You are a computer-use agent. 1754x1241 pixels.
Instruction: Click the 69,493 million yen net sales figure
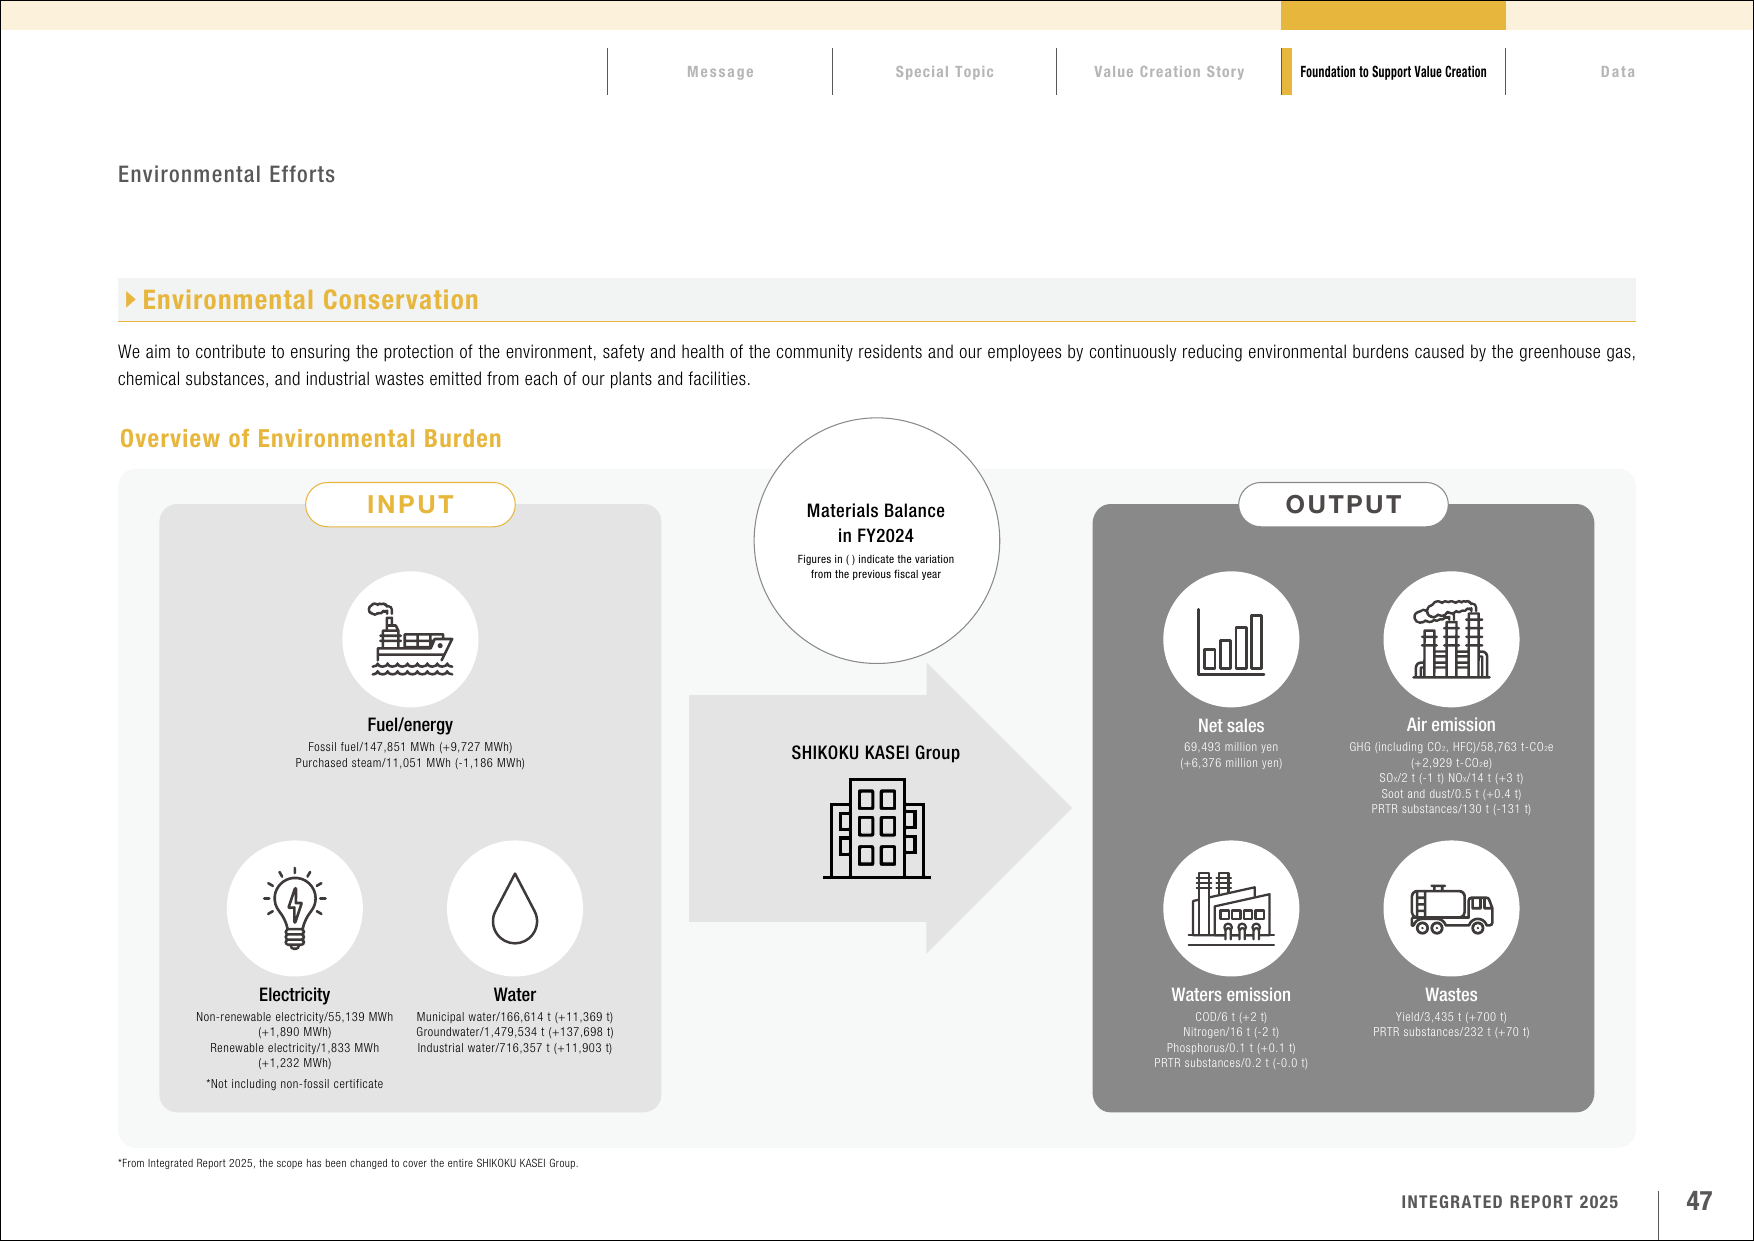pyautogui.click(x=1231, y=747)
